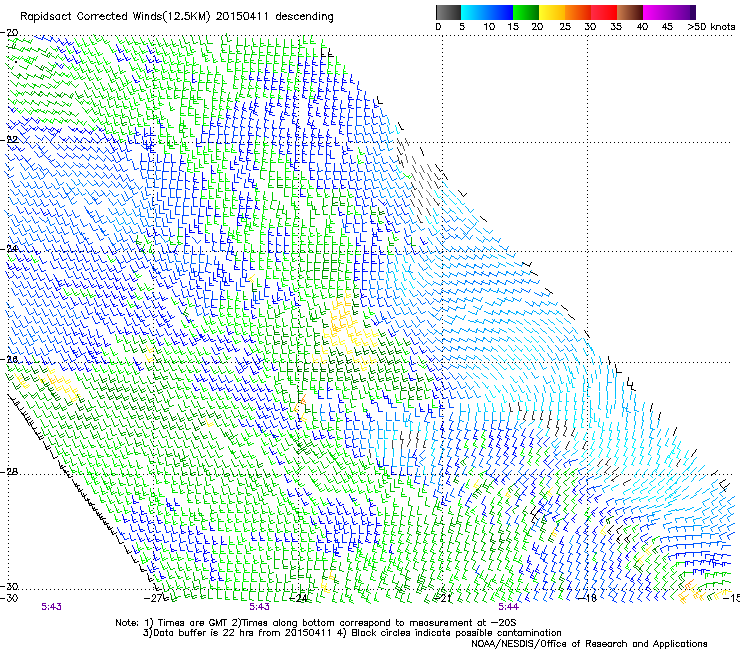The height and width of the screenshot is (650, 740).
Task: Click the "-24" latitude label on left axis
Action: (x=9, y=248)
